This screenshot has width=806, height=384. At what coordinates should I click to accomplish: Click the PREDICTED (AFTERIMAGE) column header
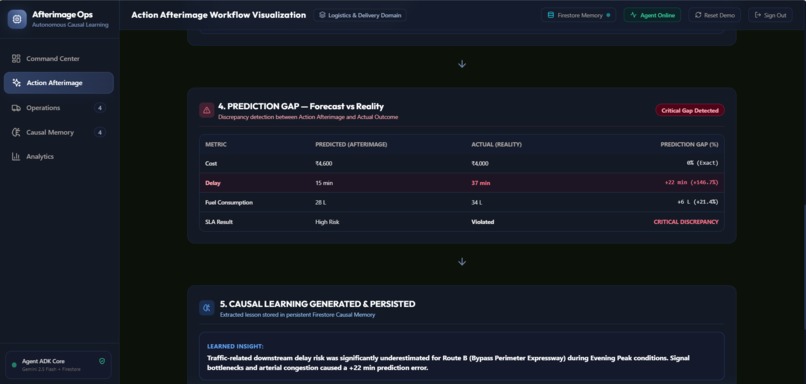tap(351, 144)
